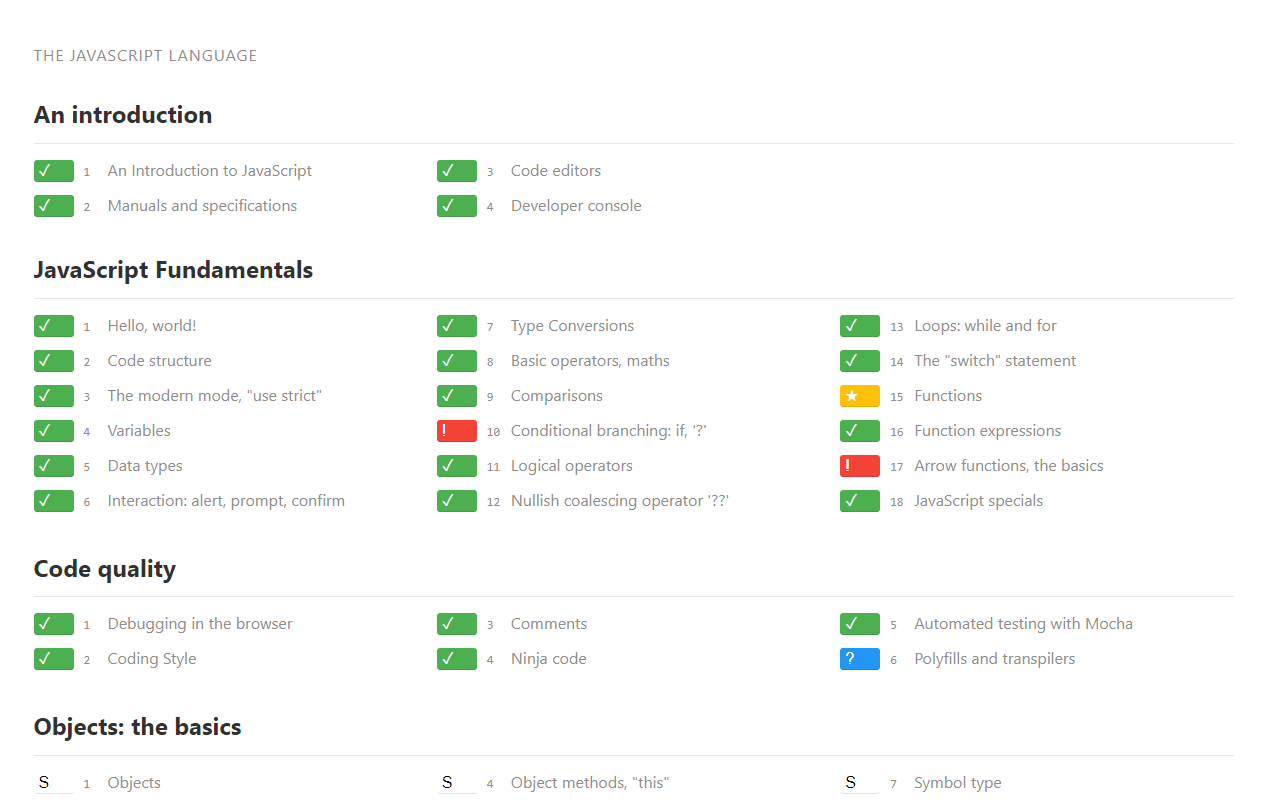Click the red exclamation badge for Arrow functions
The height and width of the screenshot is (800, 1280).
click(860, 466)
